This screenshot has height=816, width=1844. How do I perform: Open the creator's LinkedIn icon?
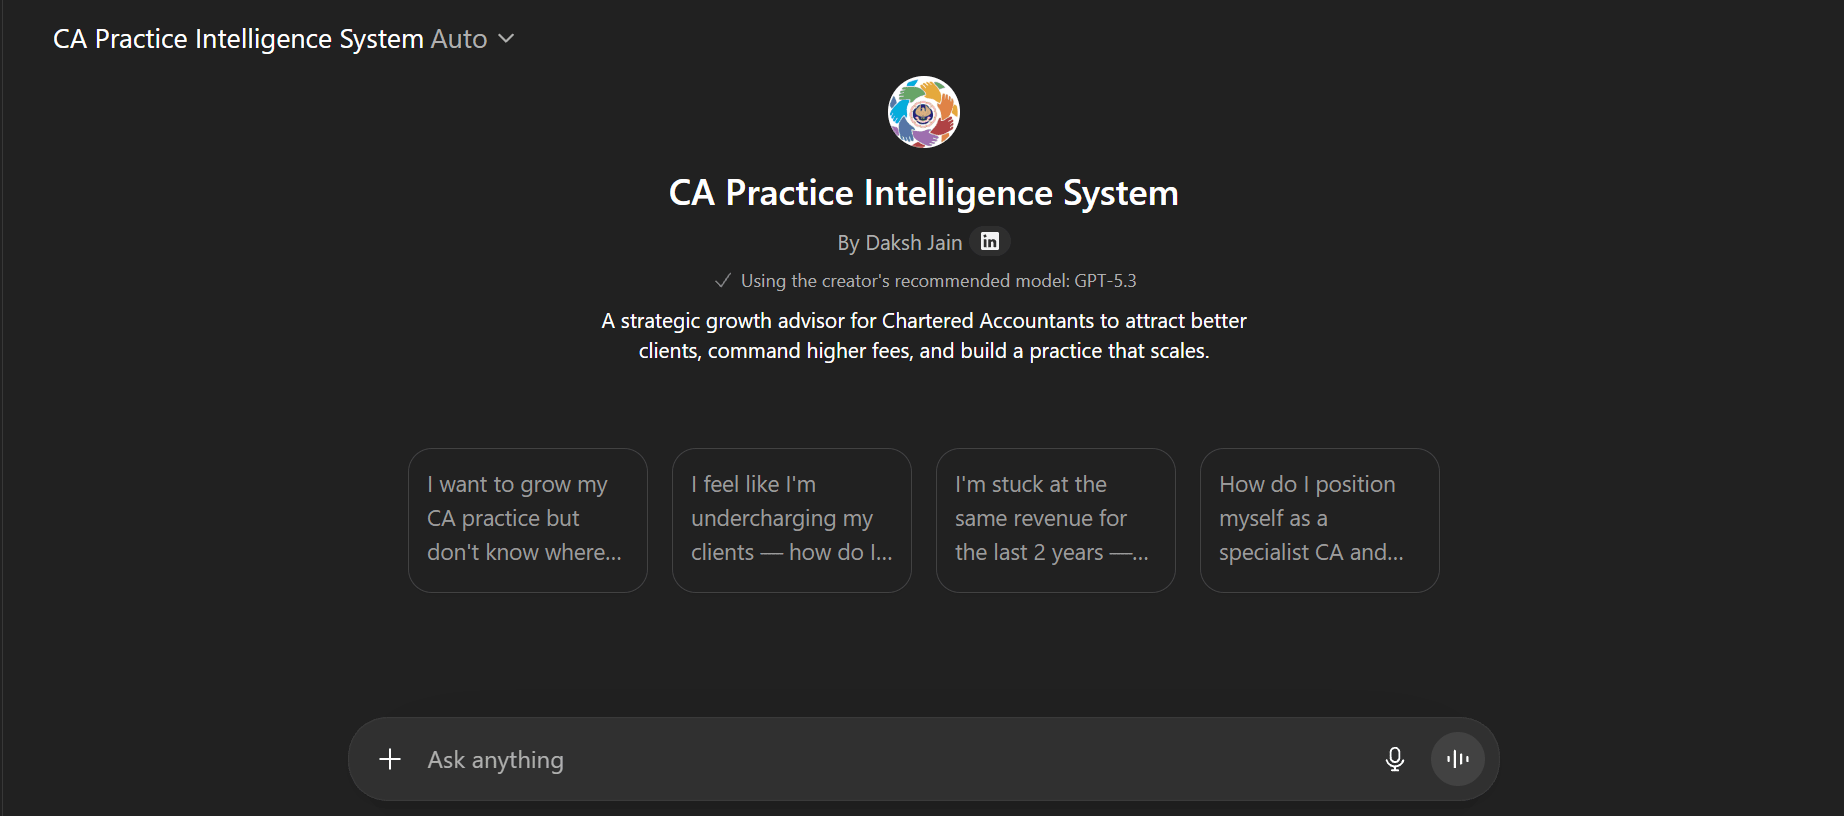tap(990, 242)
